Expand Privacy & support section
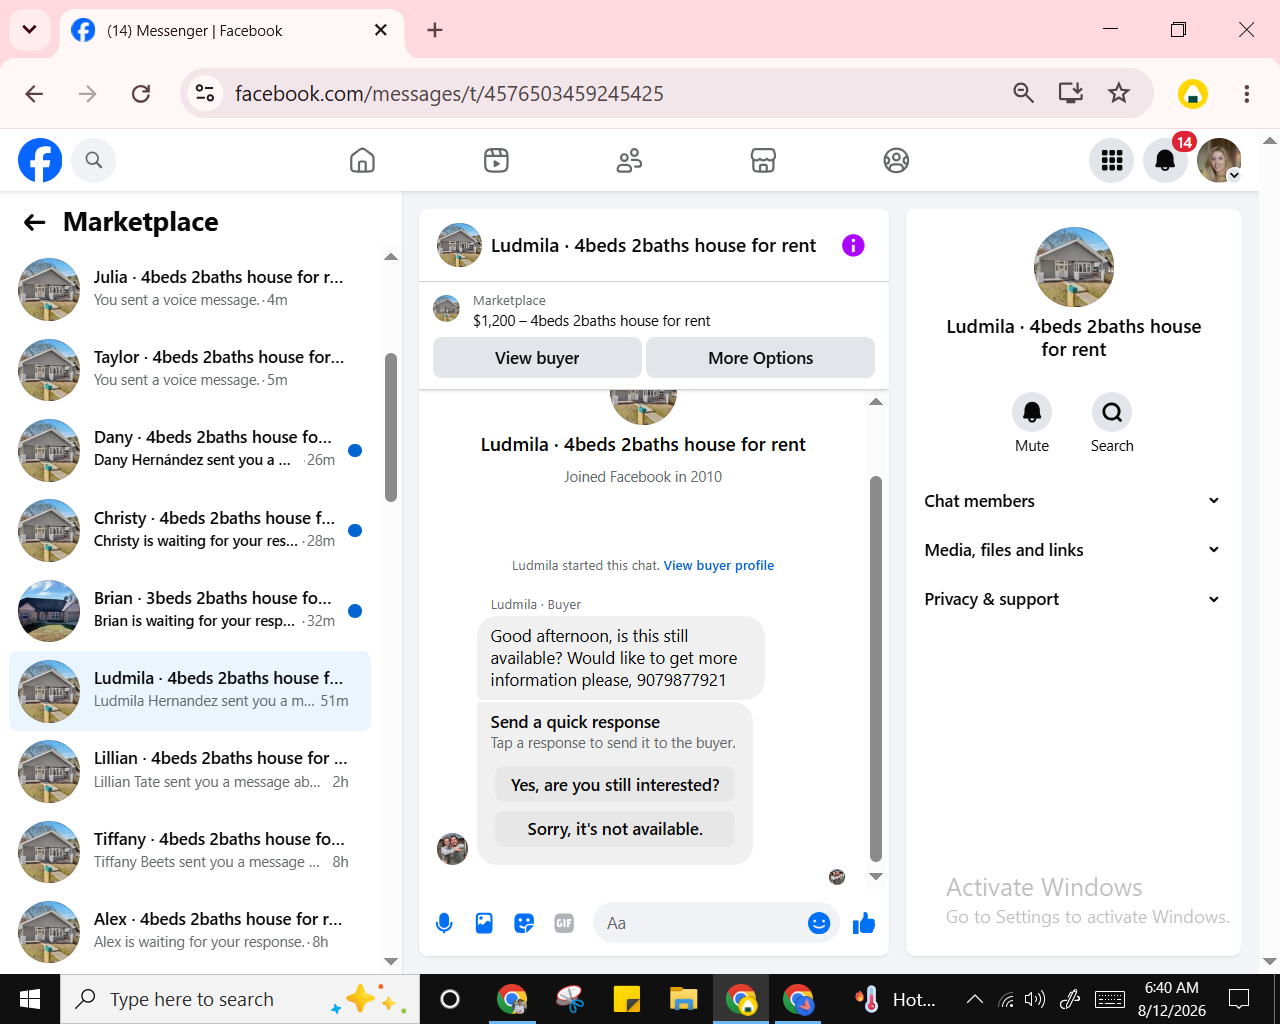The height and width of the screenshot is (1024, 1280). [1073, 599]
